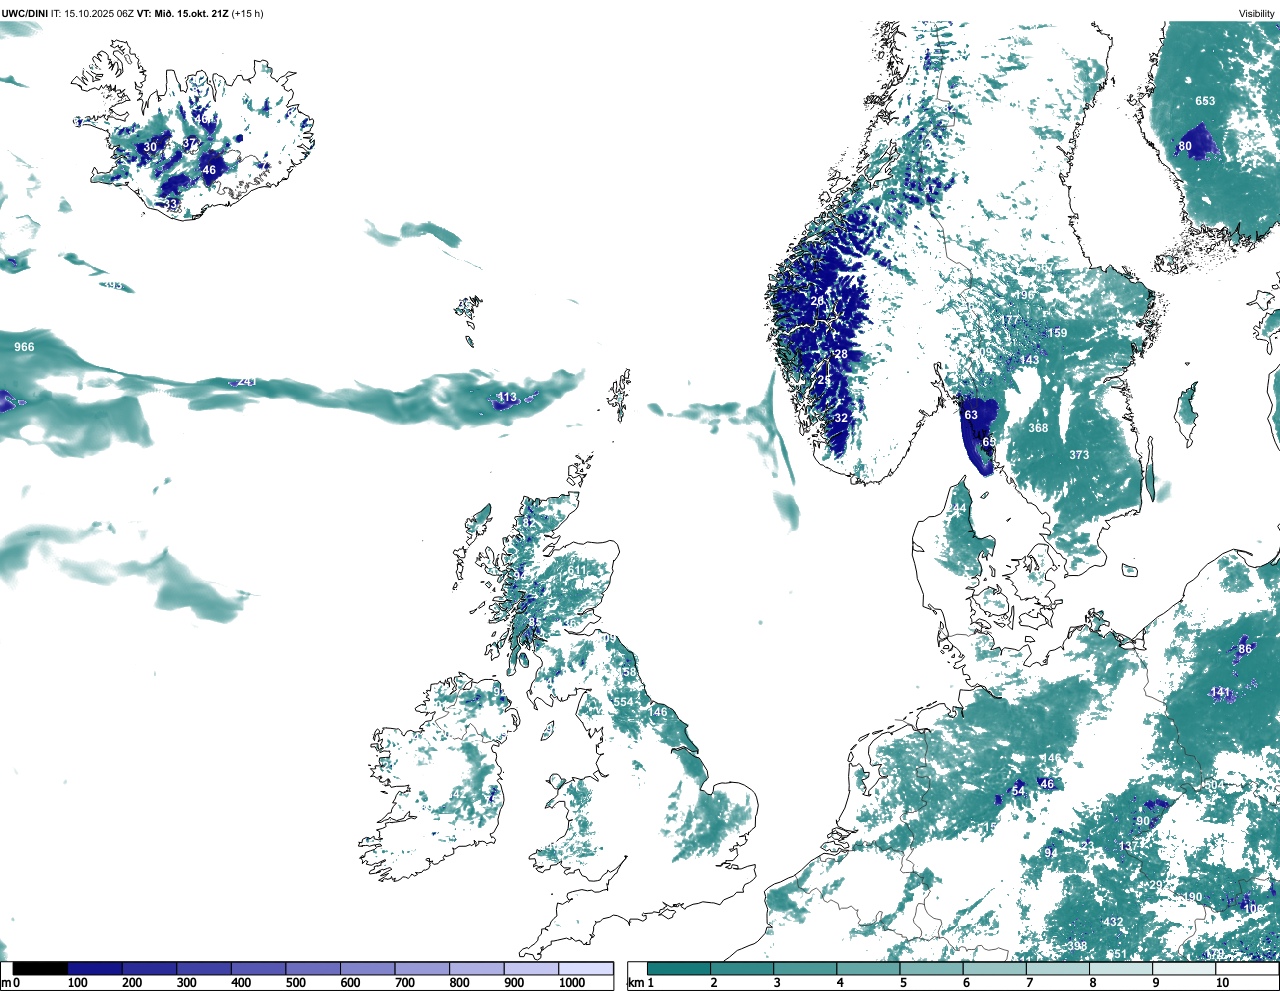Click the '30' value over western Iceland
Viewport: 1280px width, 991px height.
pos(150,147)
